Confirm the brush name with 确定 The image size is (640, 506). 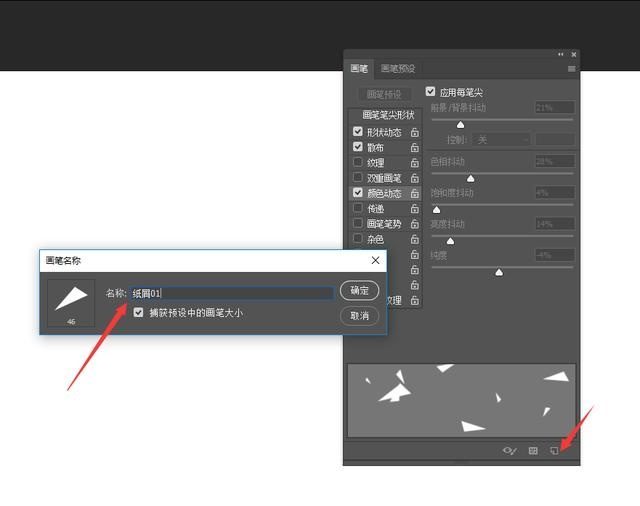(360, 291)
